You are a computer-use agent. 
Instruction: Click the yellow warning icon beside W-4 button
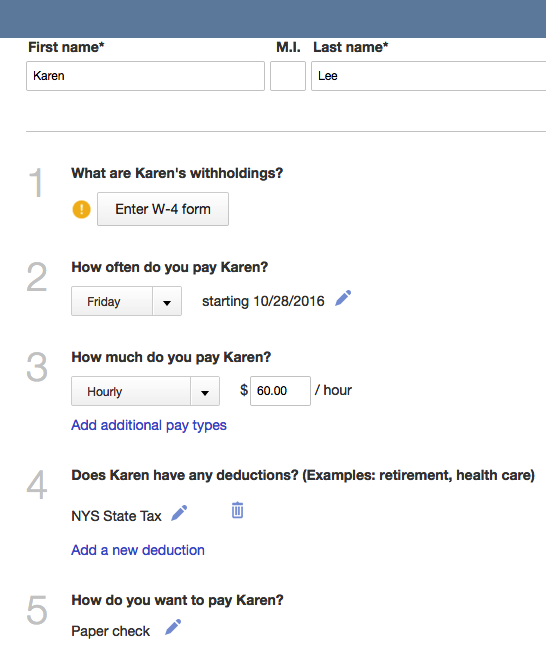point(81,209)
